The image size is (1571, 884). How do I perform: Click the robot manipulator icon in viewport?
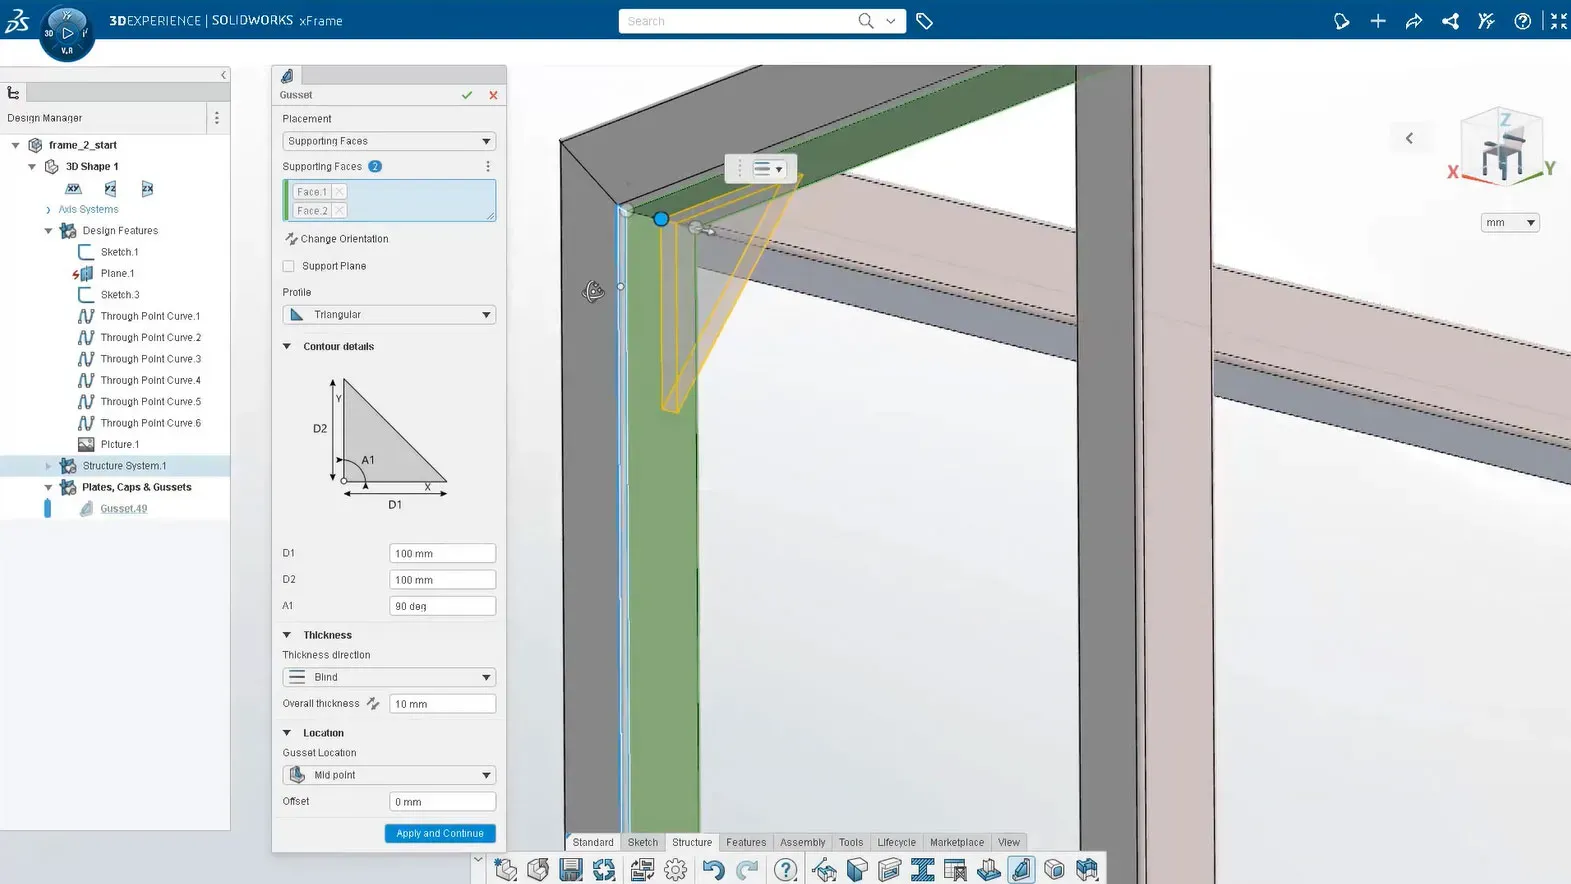click(x=593, y=291)
